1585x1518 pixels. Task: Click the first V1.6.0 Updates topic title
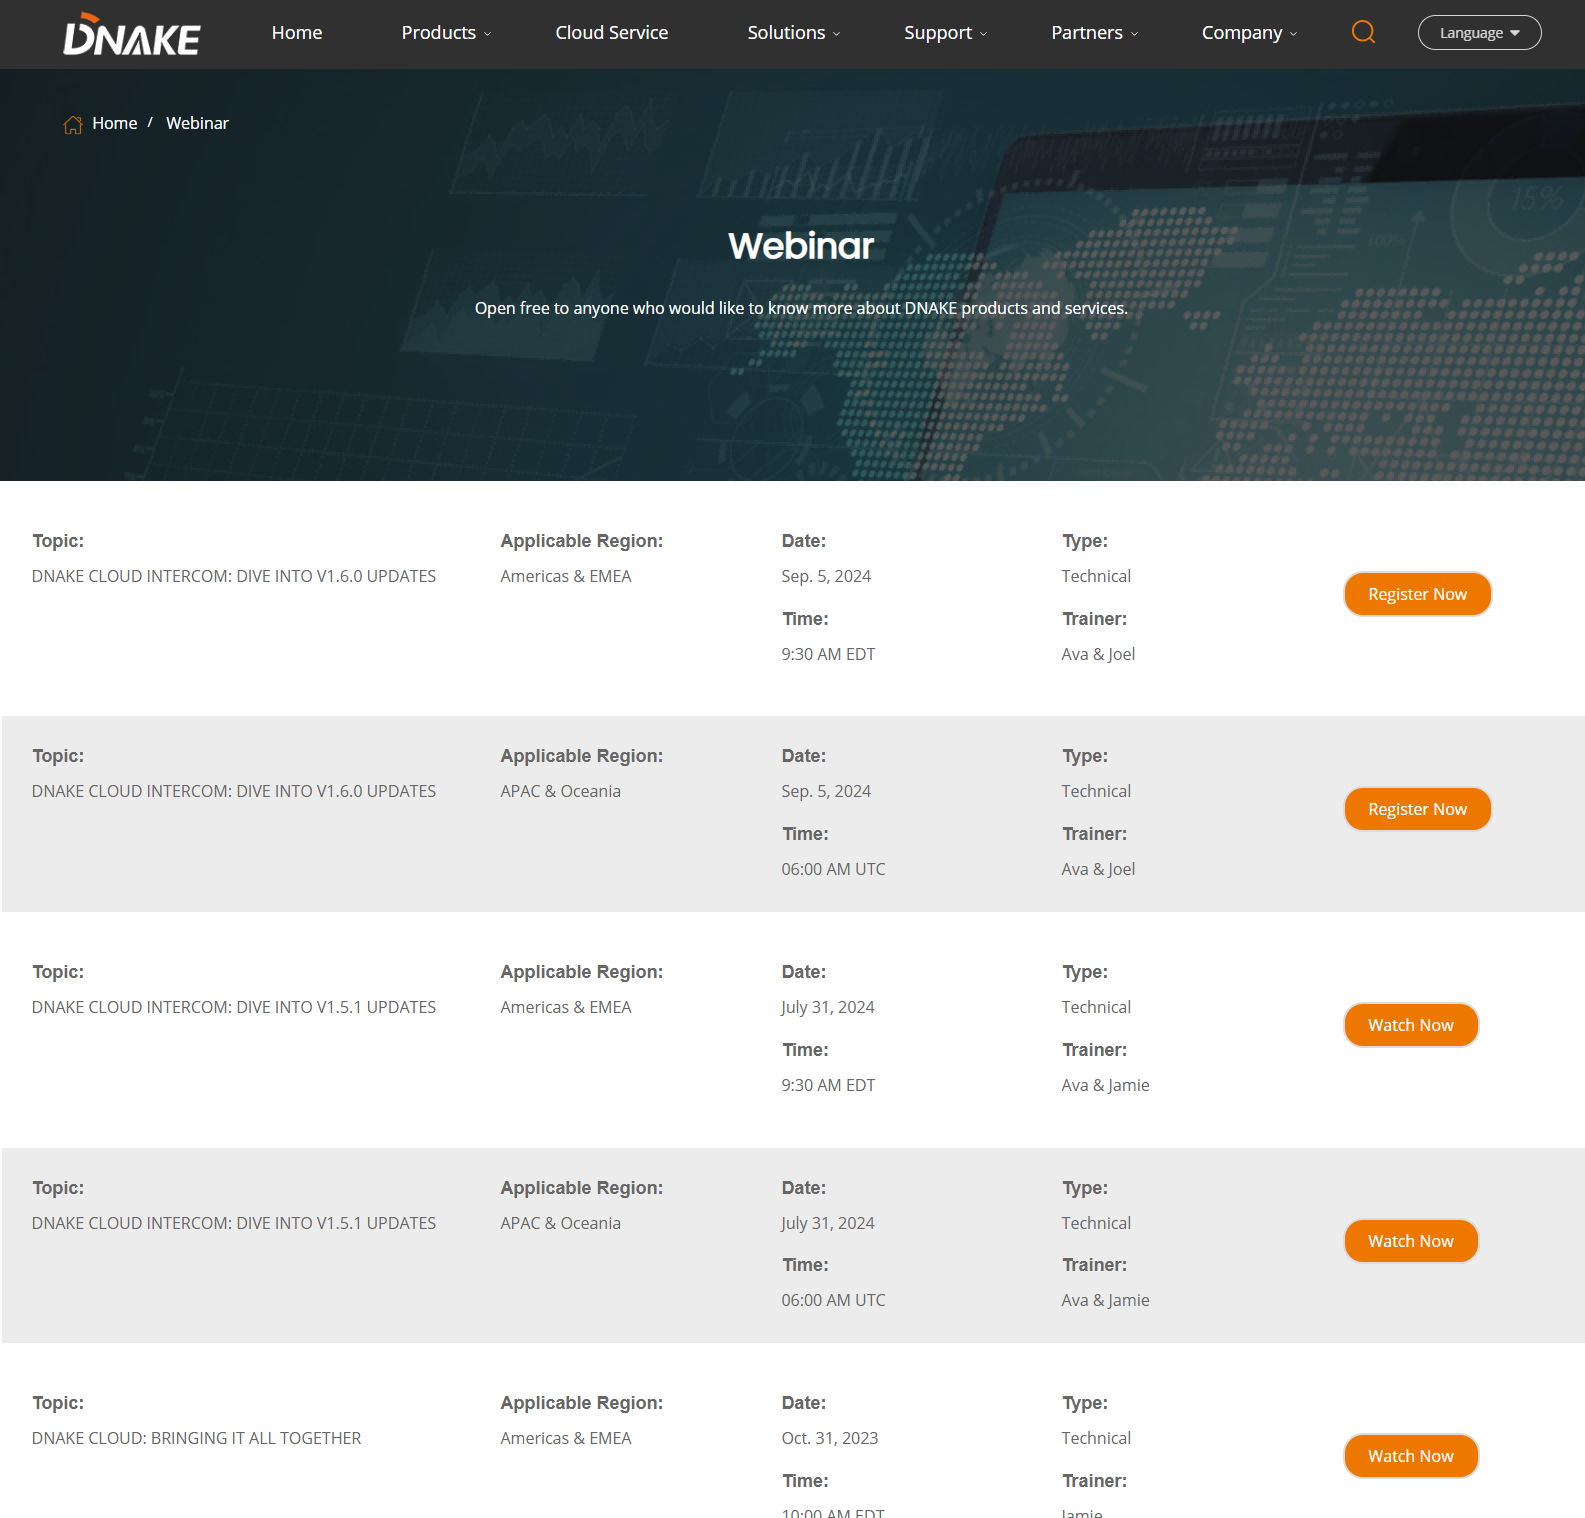[234, 576]
